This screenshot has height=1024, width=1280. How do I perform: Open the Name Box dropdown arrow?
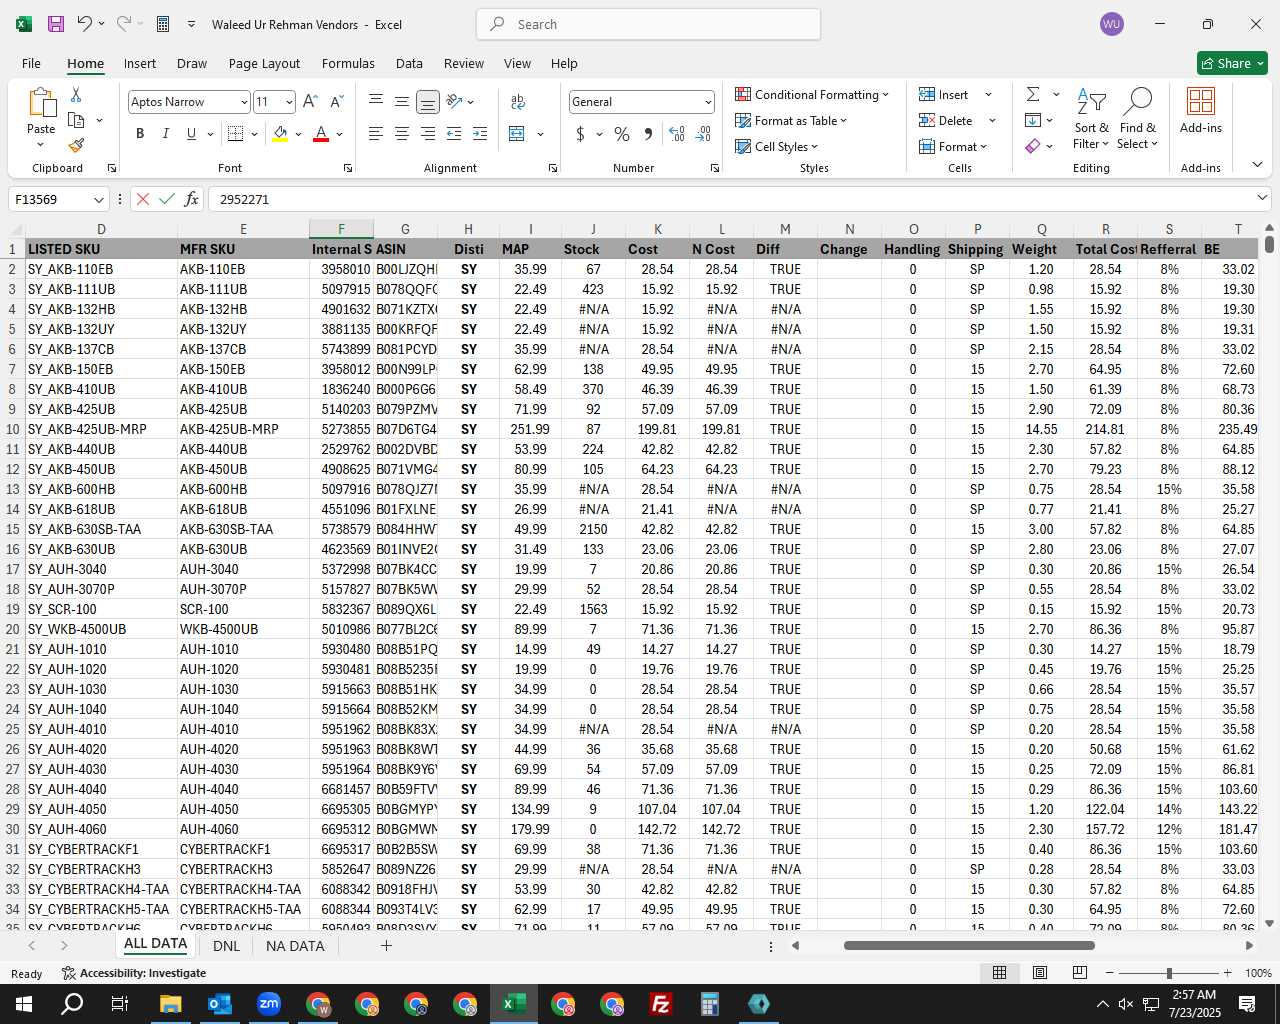pyautogui.click(x=98, y=199)
